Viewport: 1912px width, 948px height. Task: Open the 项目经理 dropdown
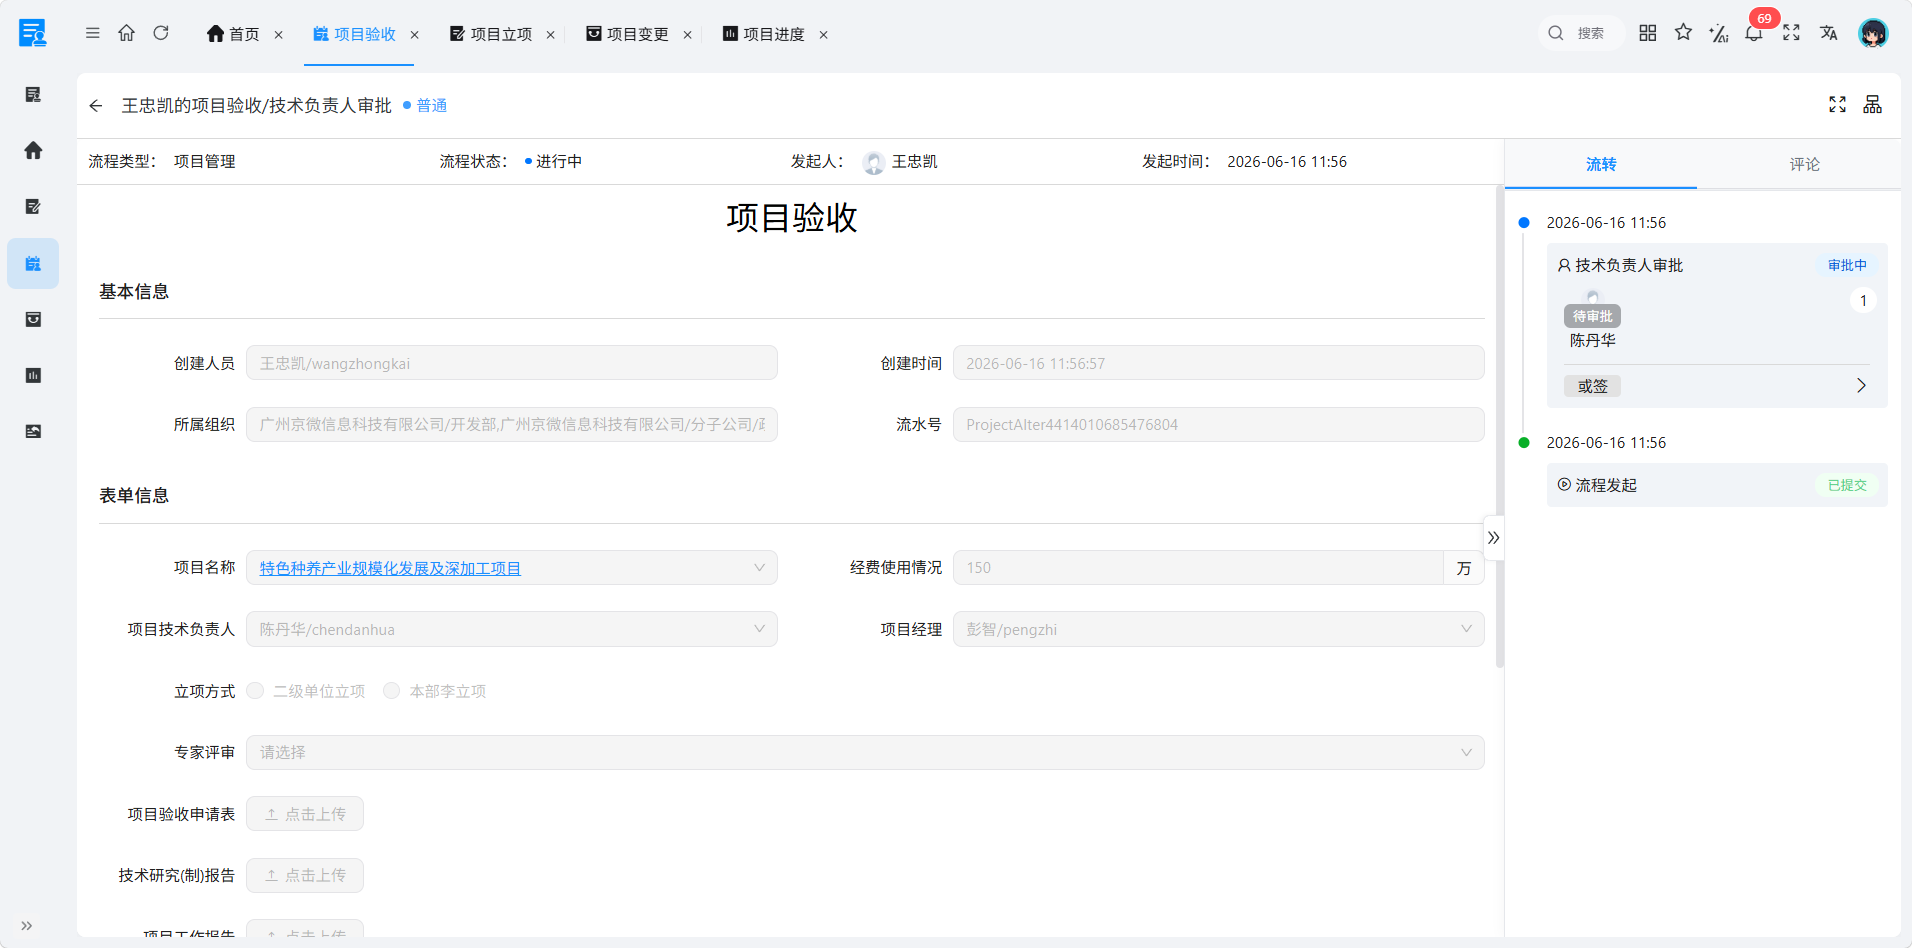pos(1219,629)
